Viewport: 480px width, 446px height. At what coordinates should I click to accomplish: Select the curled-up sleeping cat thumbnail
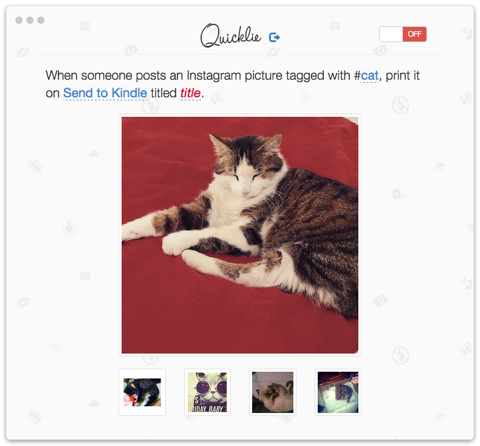273,392
